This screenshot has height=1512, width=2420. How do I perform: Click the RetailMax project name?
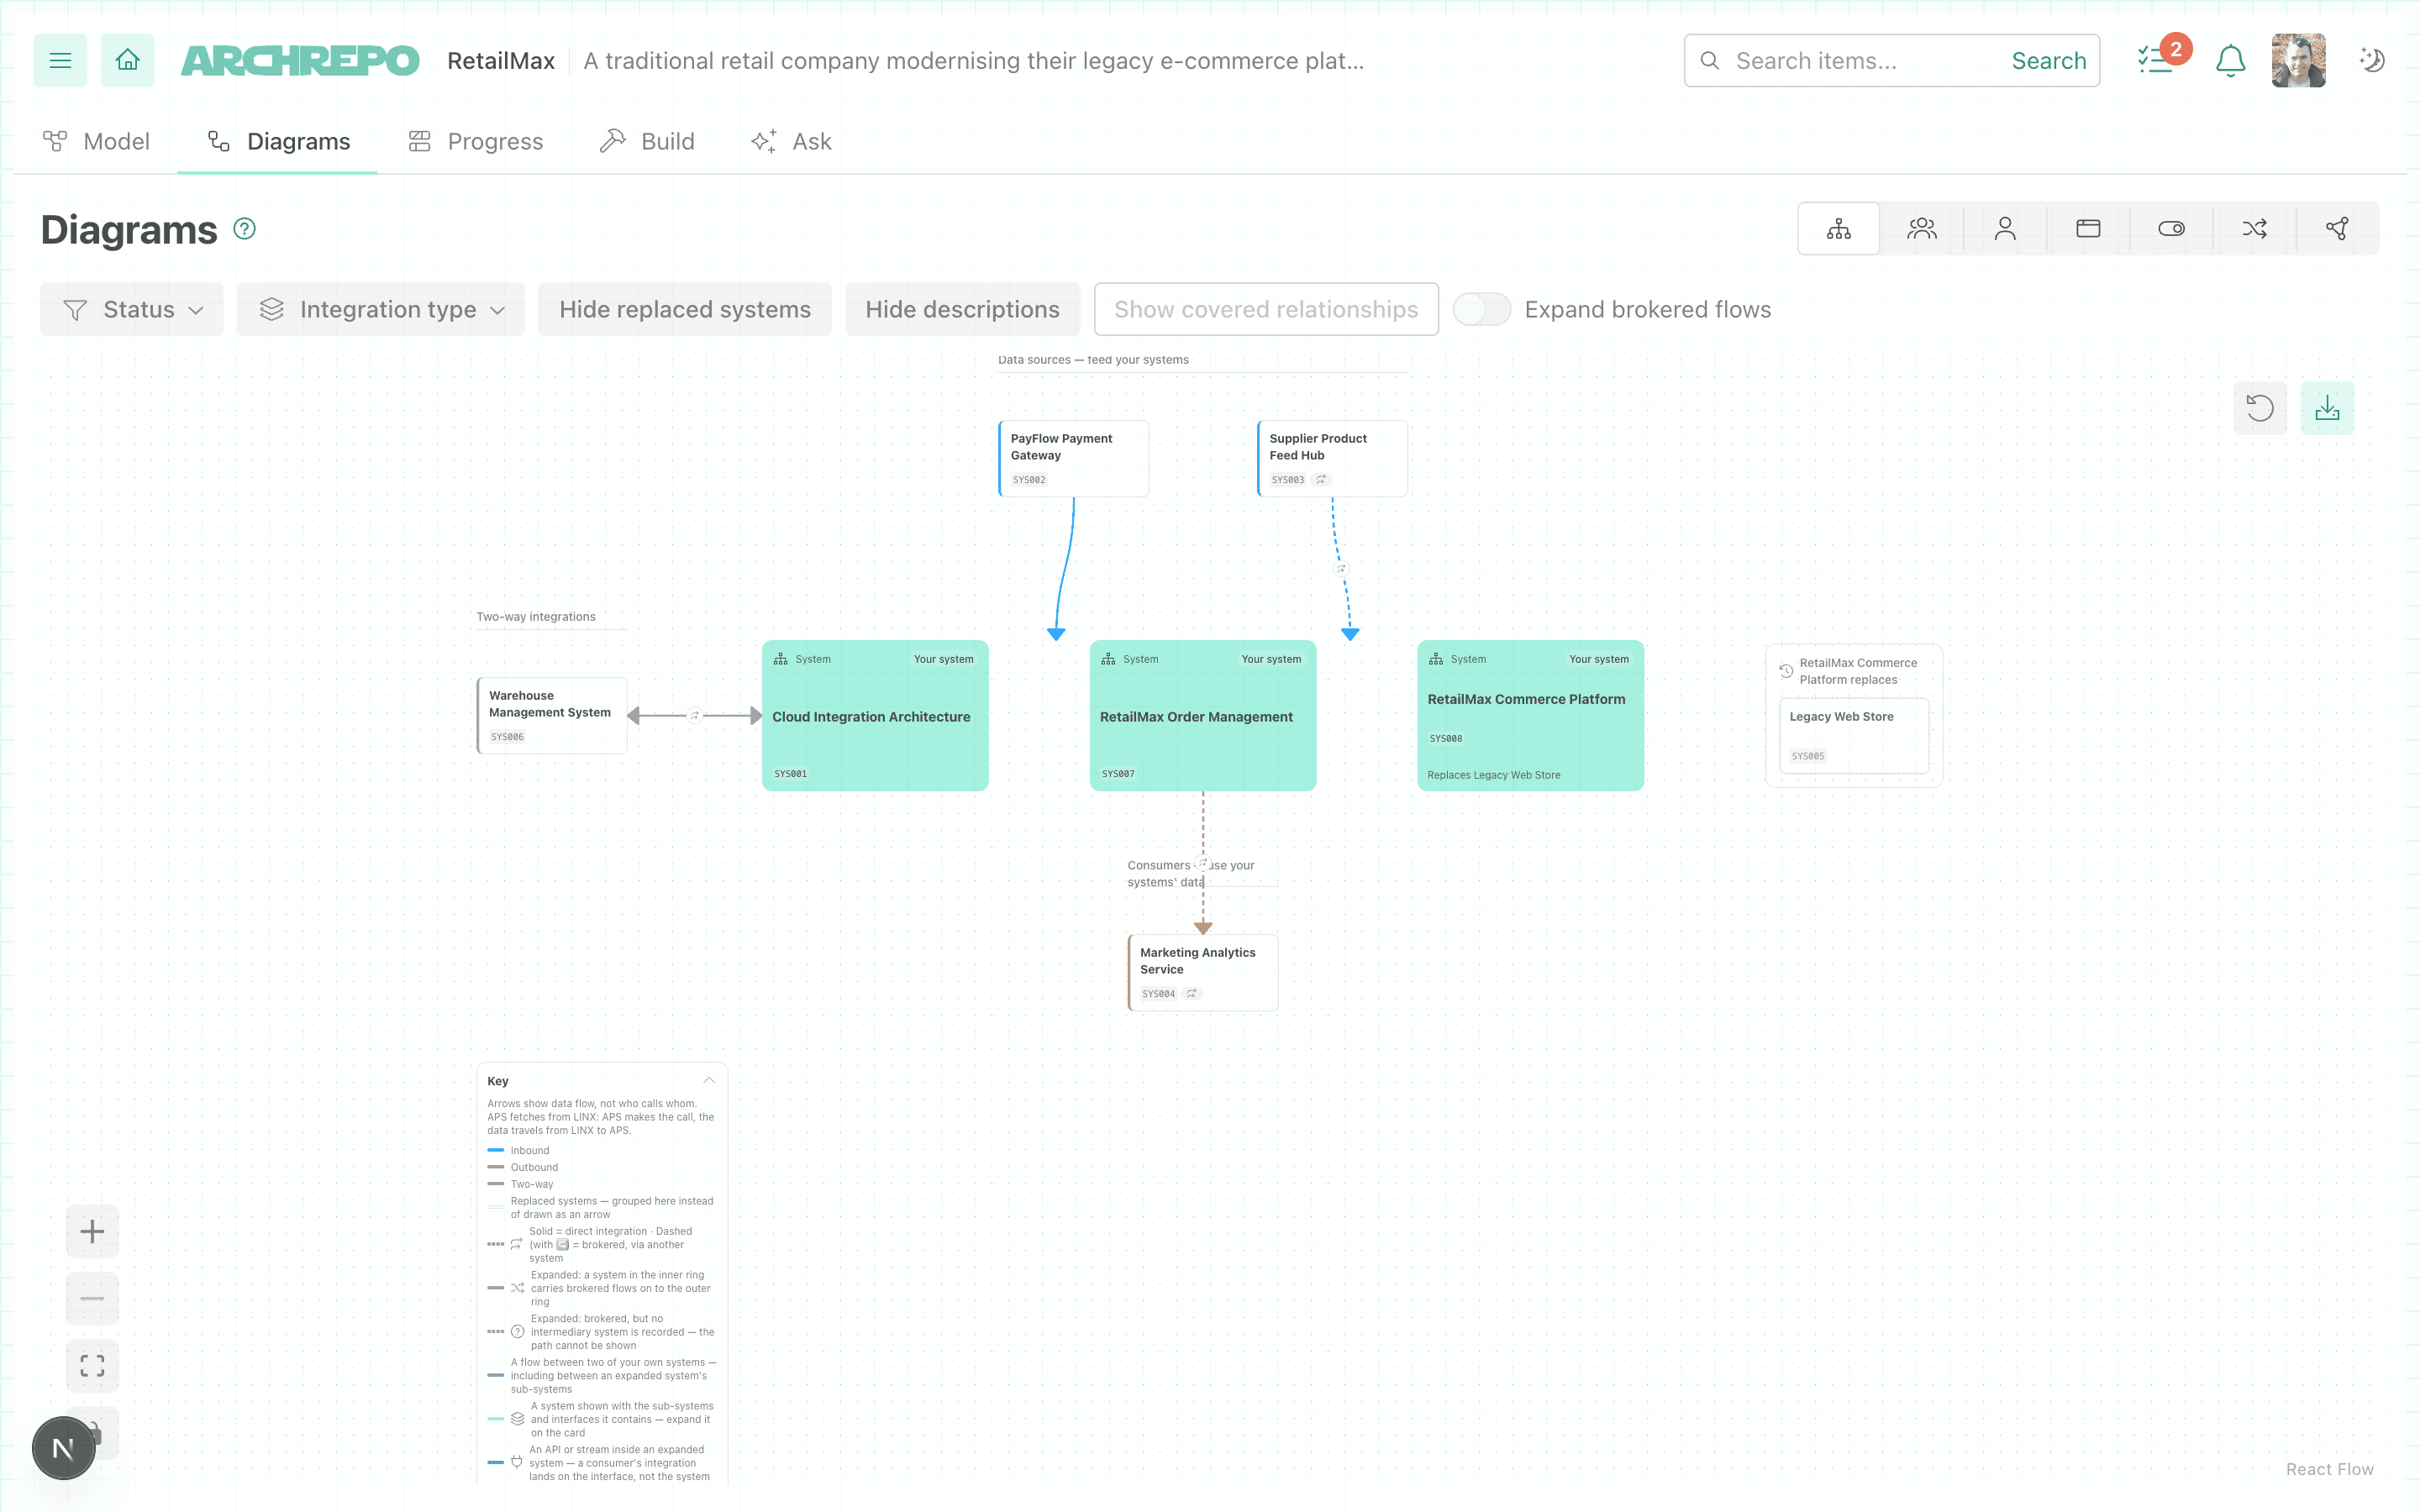tap(500, 61)
